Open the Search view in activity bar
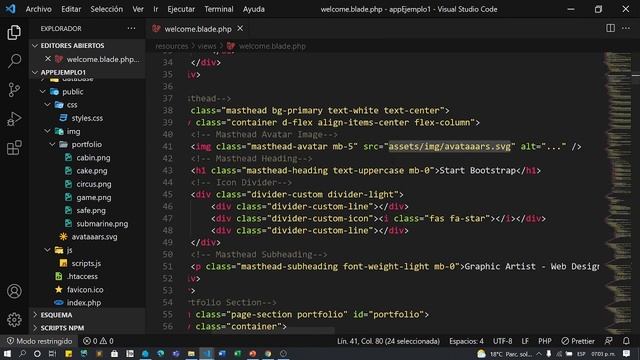This screenshot has height=360, width=640. 14,61
